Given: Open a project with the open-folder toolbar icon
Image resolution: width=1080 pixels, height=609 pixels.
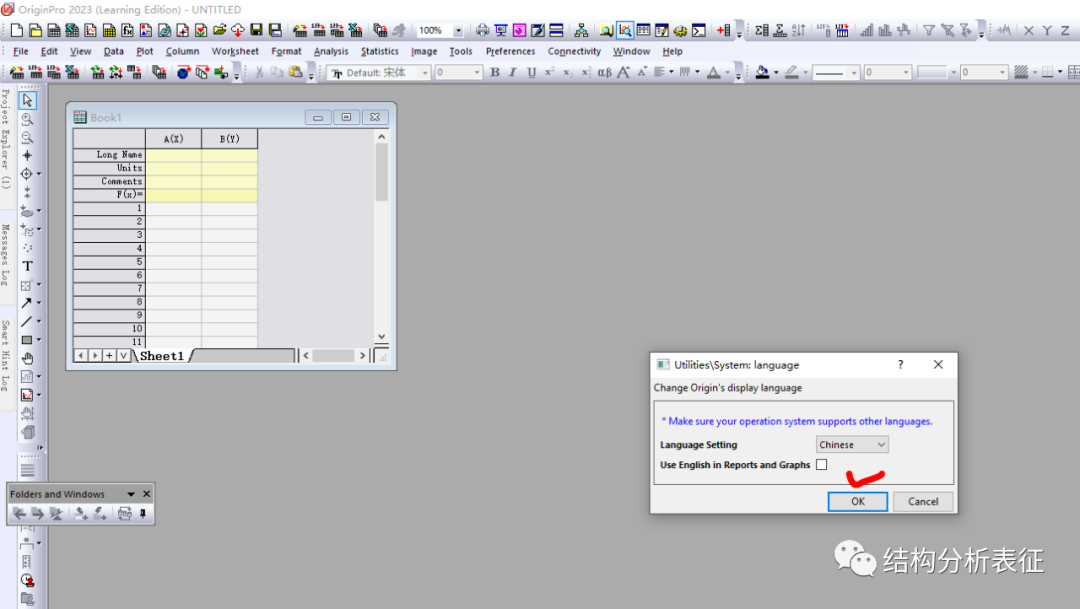Looking at the screenshot, I should click(x=219, y=30).
